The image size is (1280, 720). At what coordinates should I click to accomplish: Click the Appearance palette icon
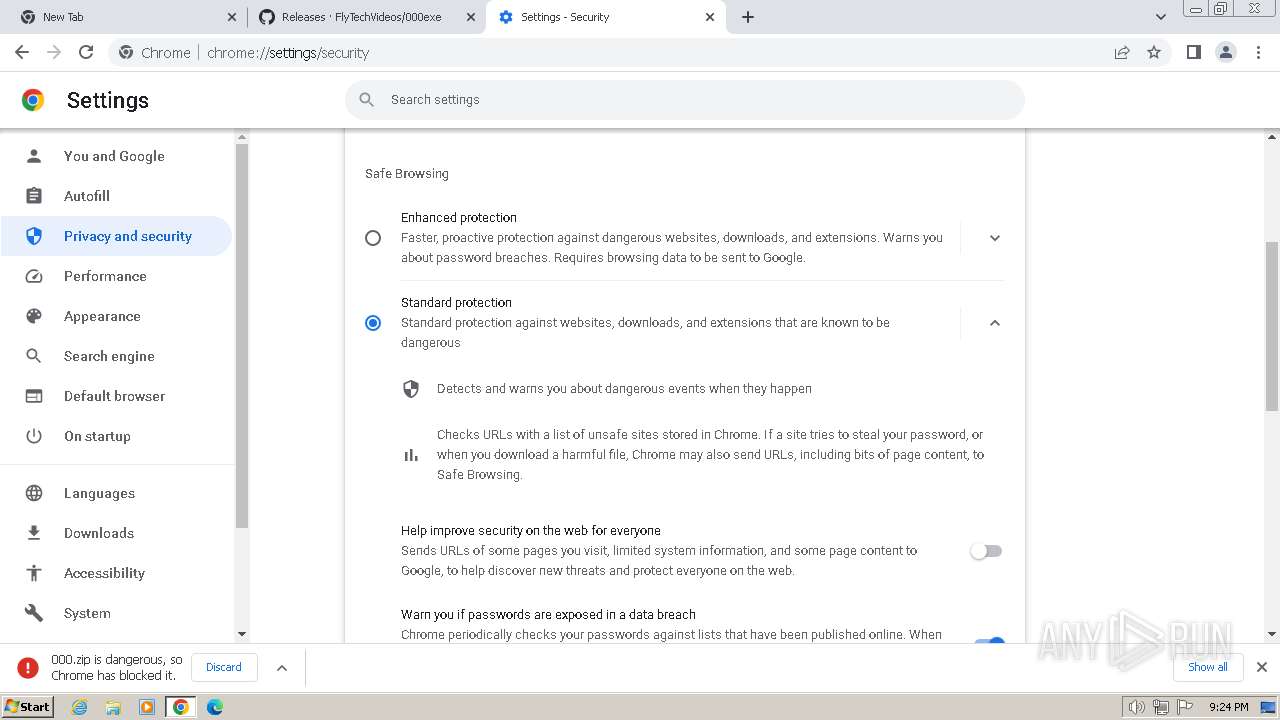[34, 316]
